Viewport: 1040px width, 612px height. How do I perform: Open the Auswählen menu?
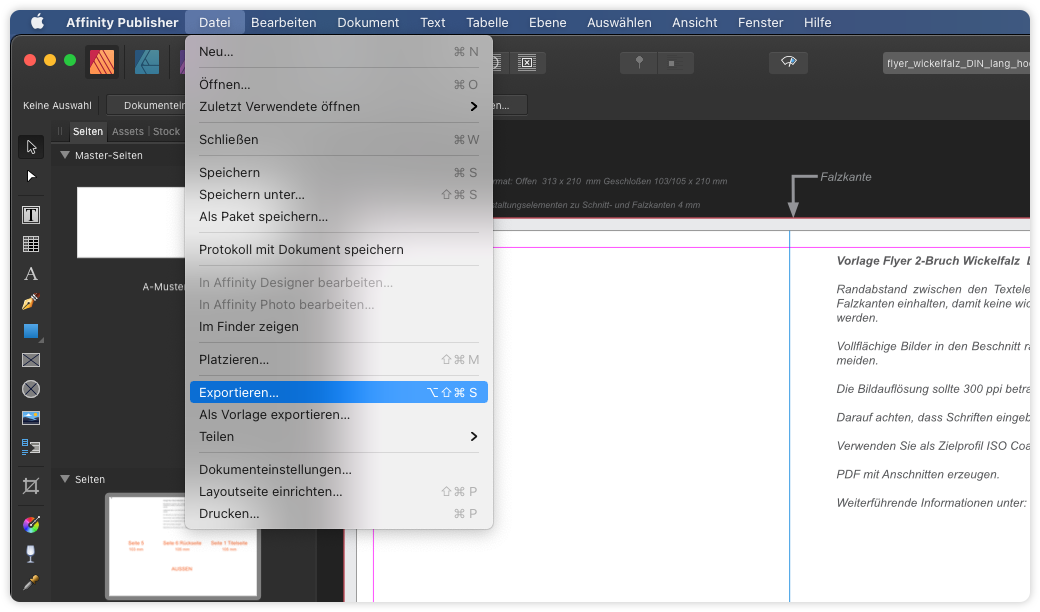619,22
